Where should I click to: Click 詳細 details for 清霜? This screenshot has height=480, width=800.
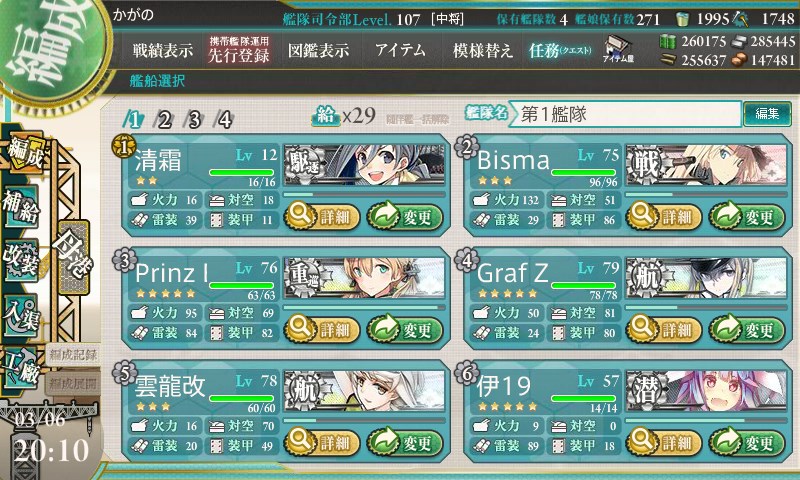click(322, 217)
